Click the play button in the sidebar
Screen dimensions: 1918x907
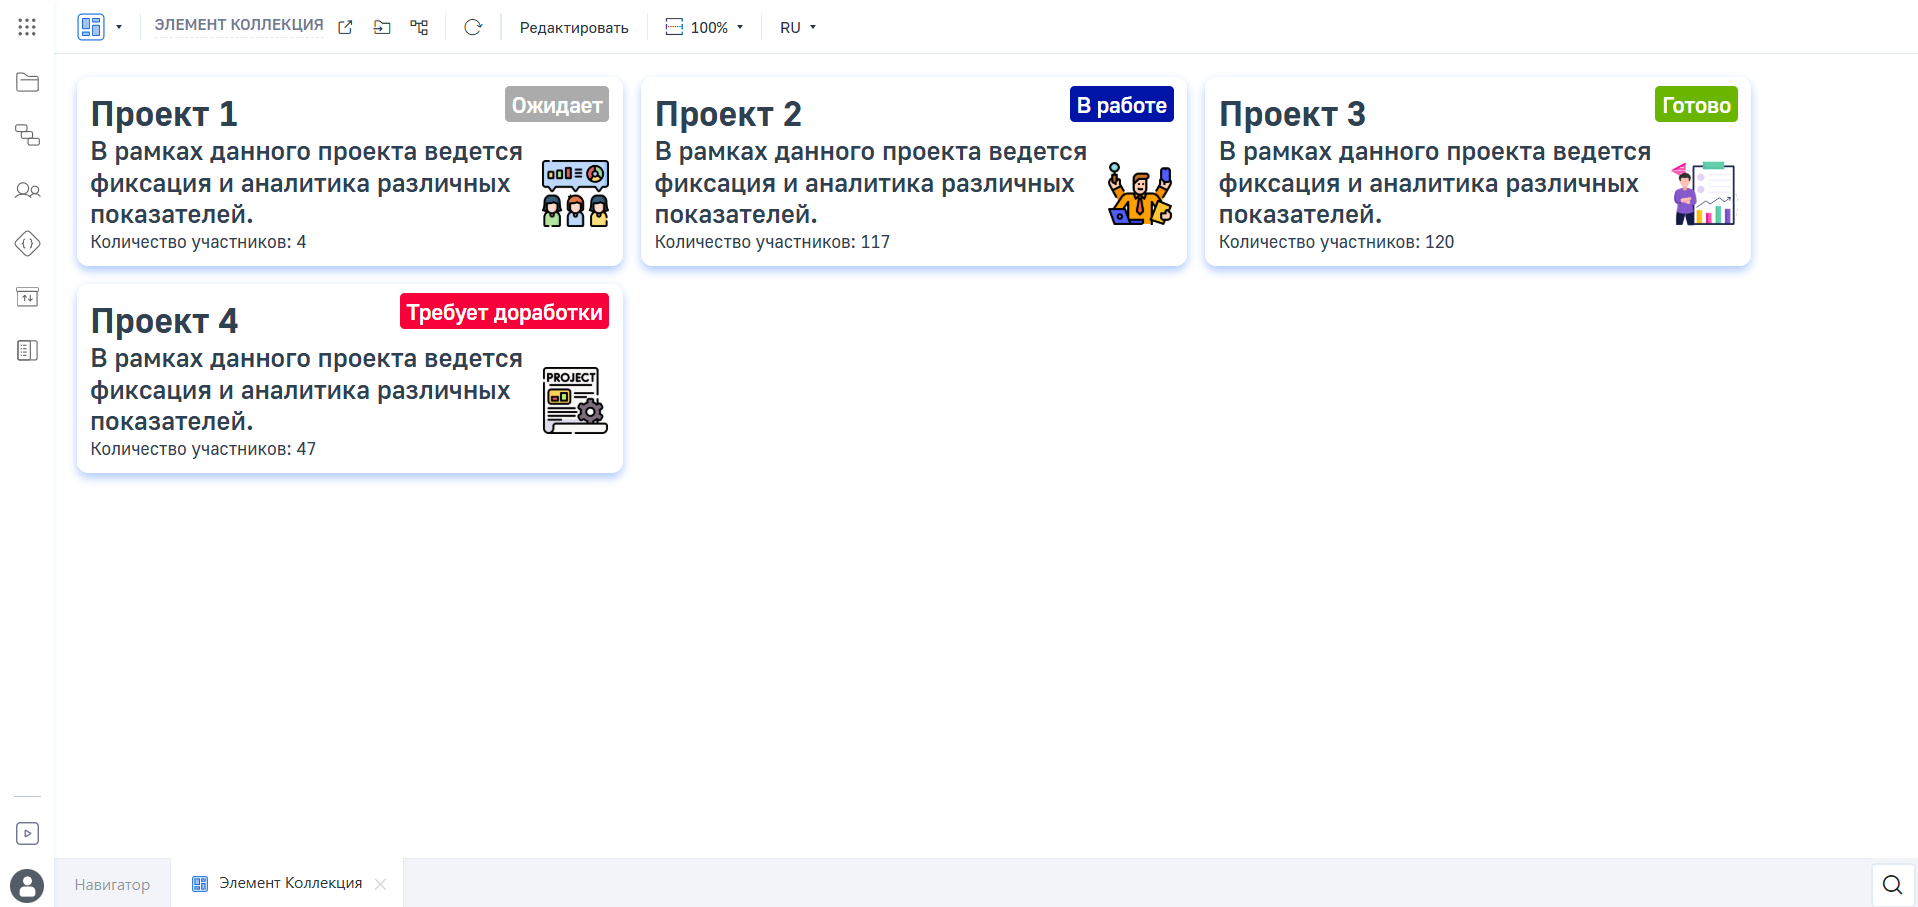click(x=27, y=833)
